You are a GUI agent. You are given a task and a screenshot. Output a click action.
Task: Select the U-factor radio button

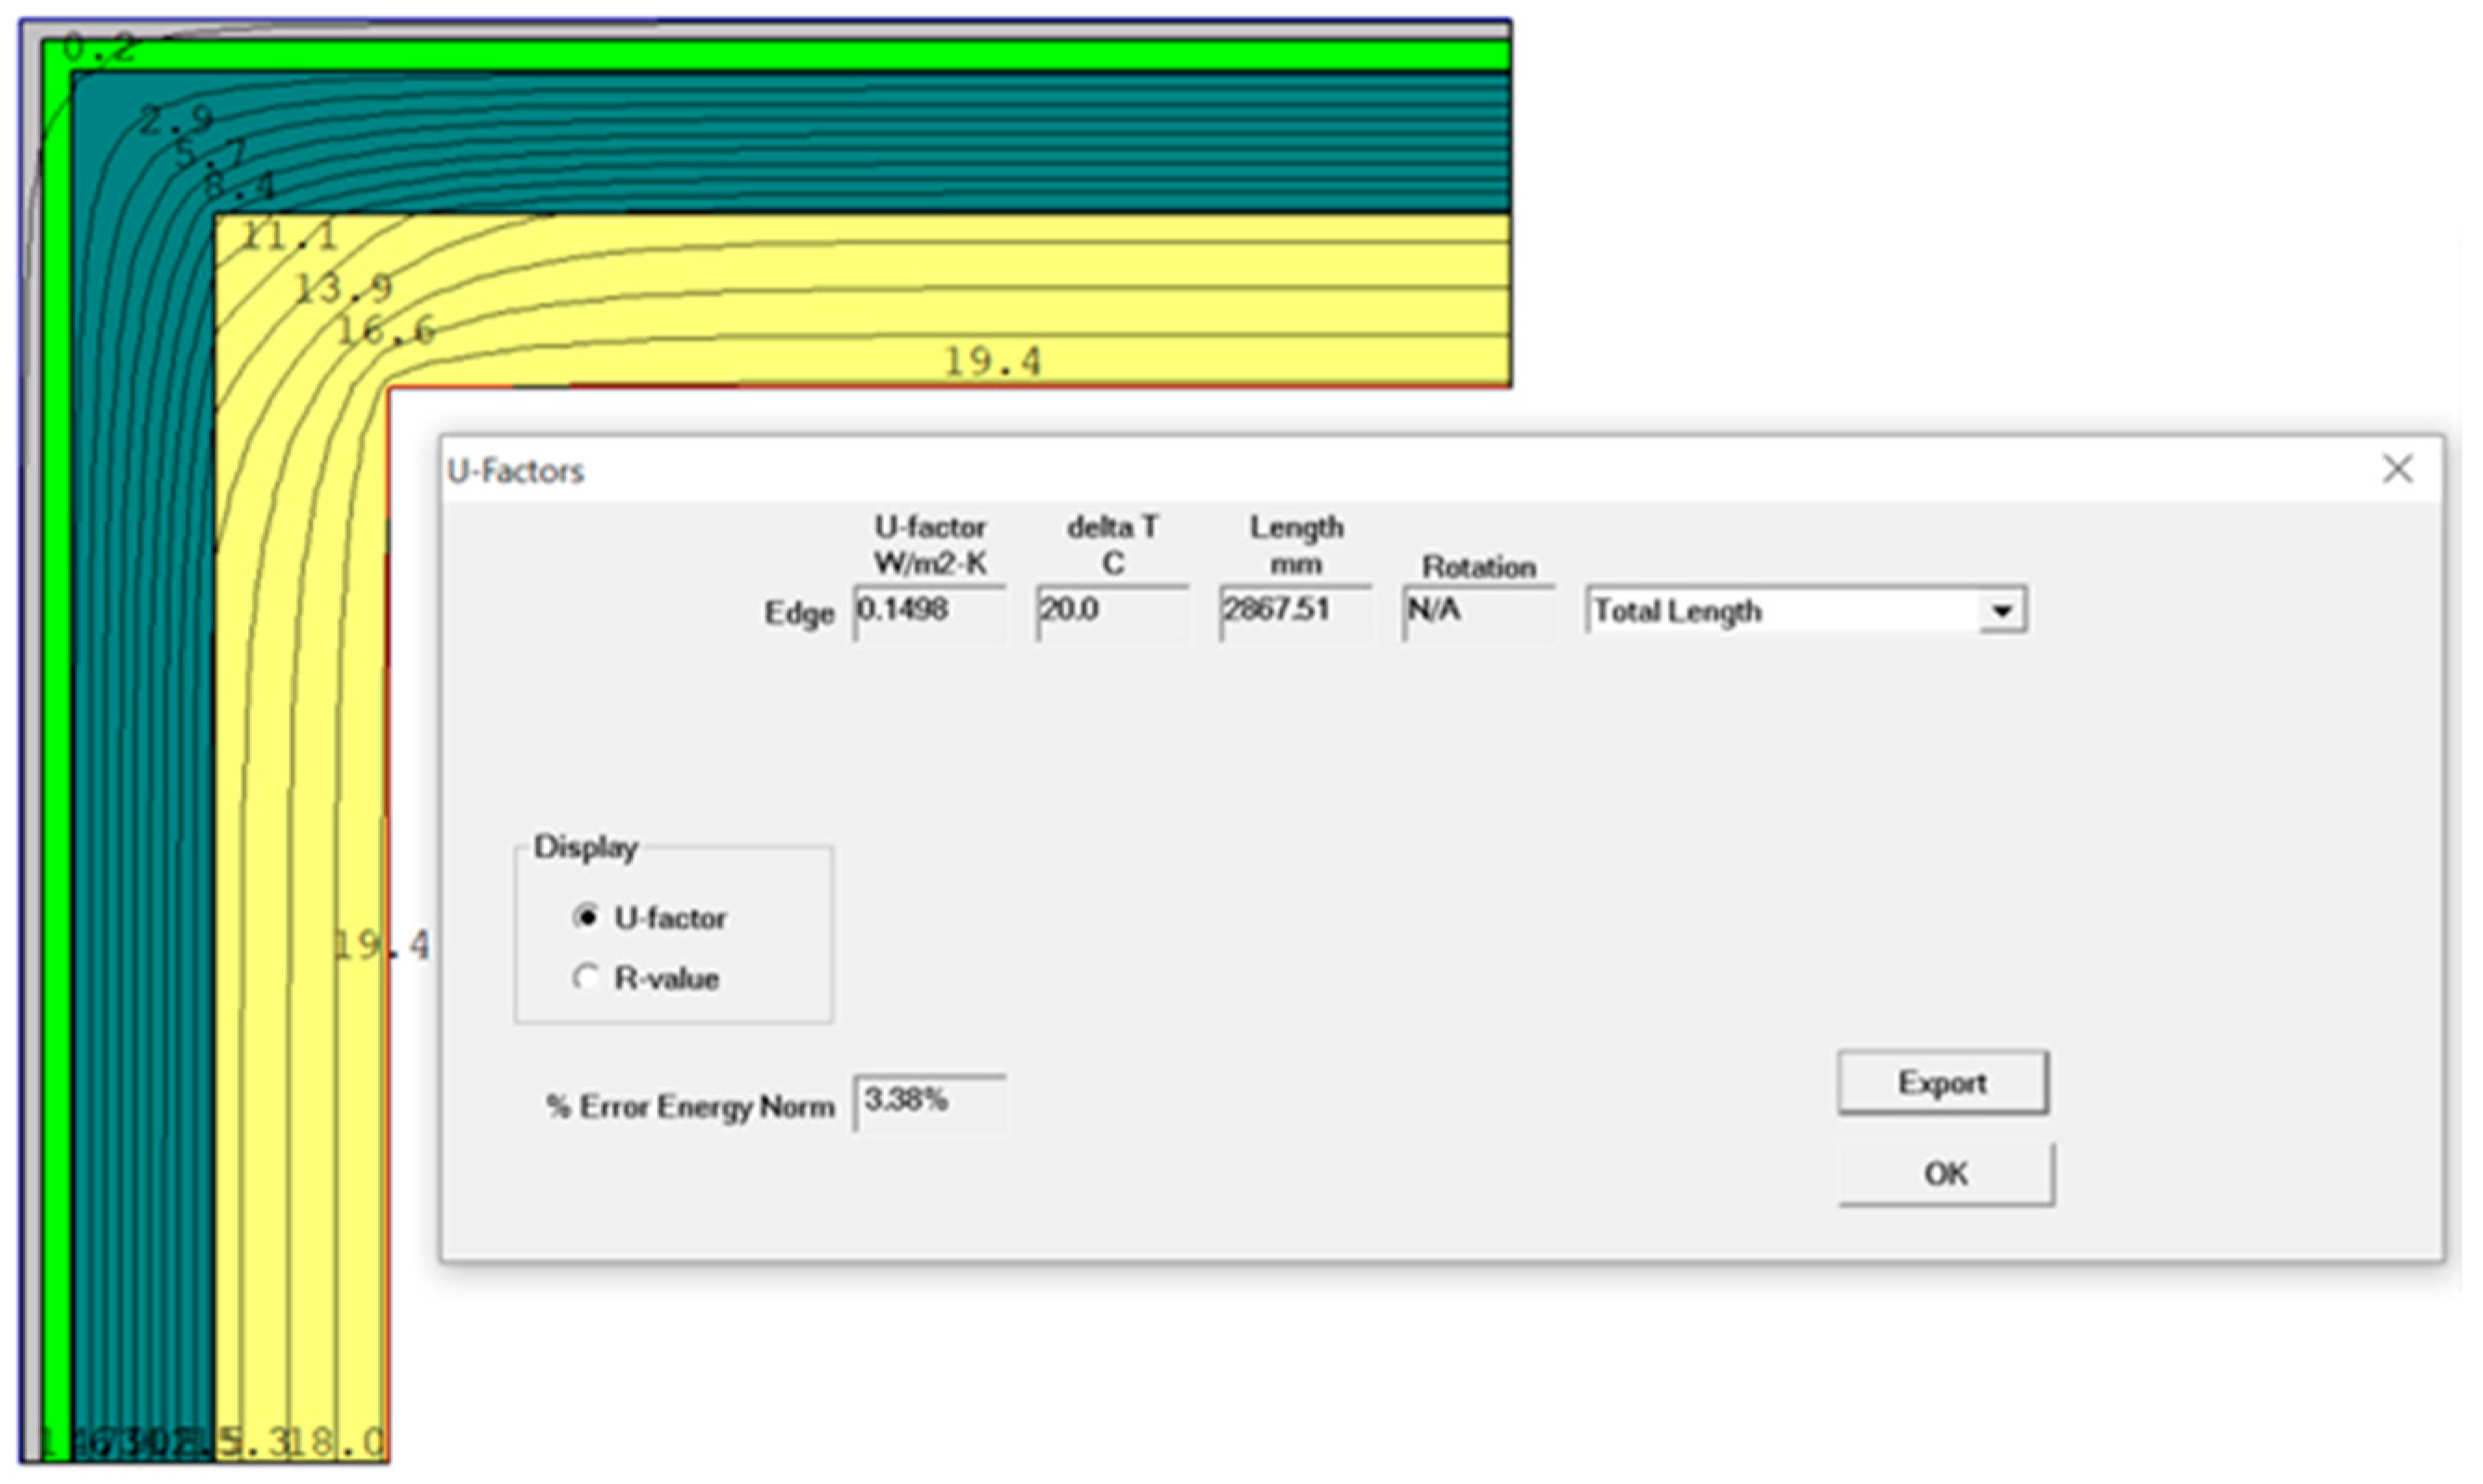point(586,917)
